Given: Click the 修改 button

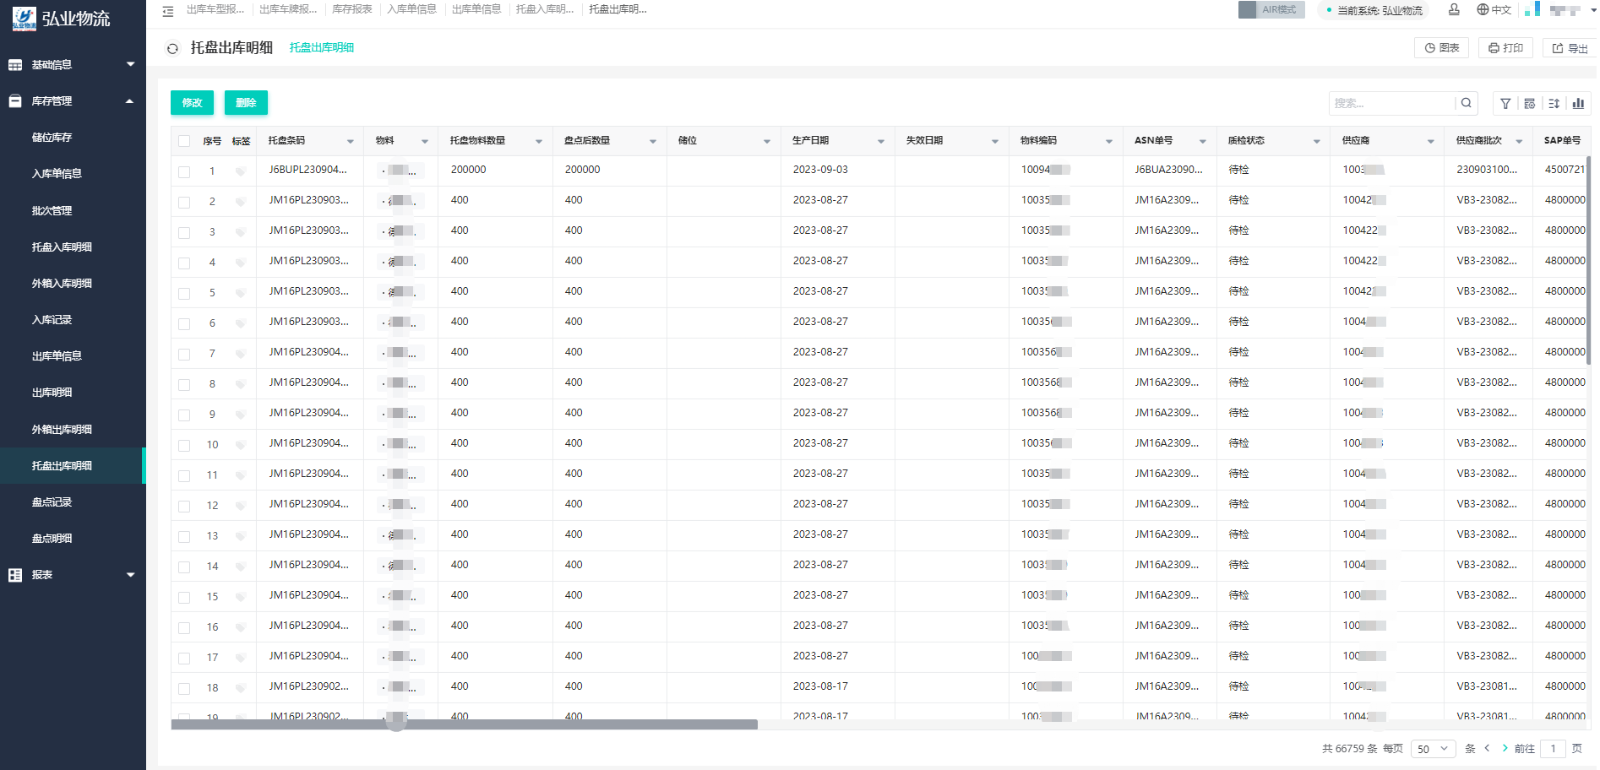Looking at the screenshot, I should [x=192, y=103].
